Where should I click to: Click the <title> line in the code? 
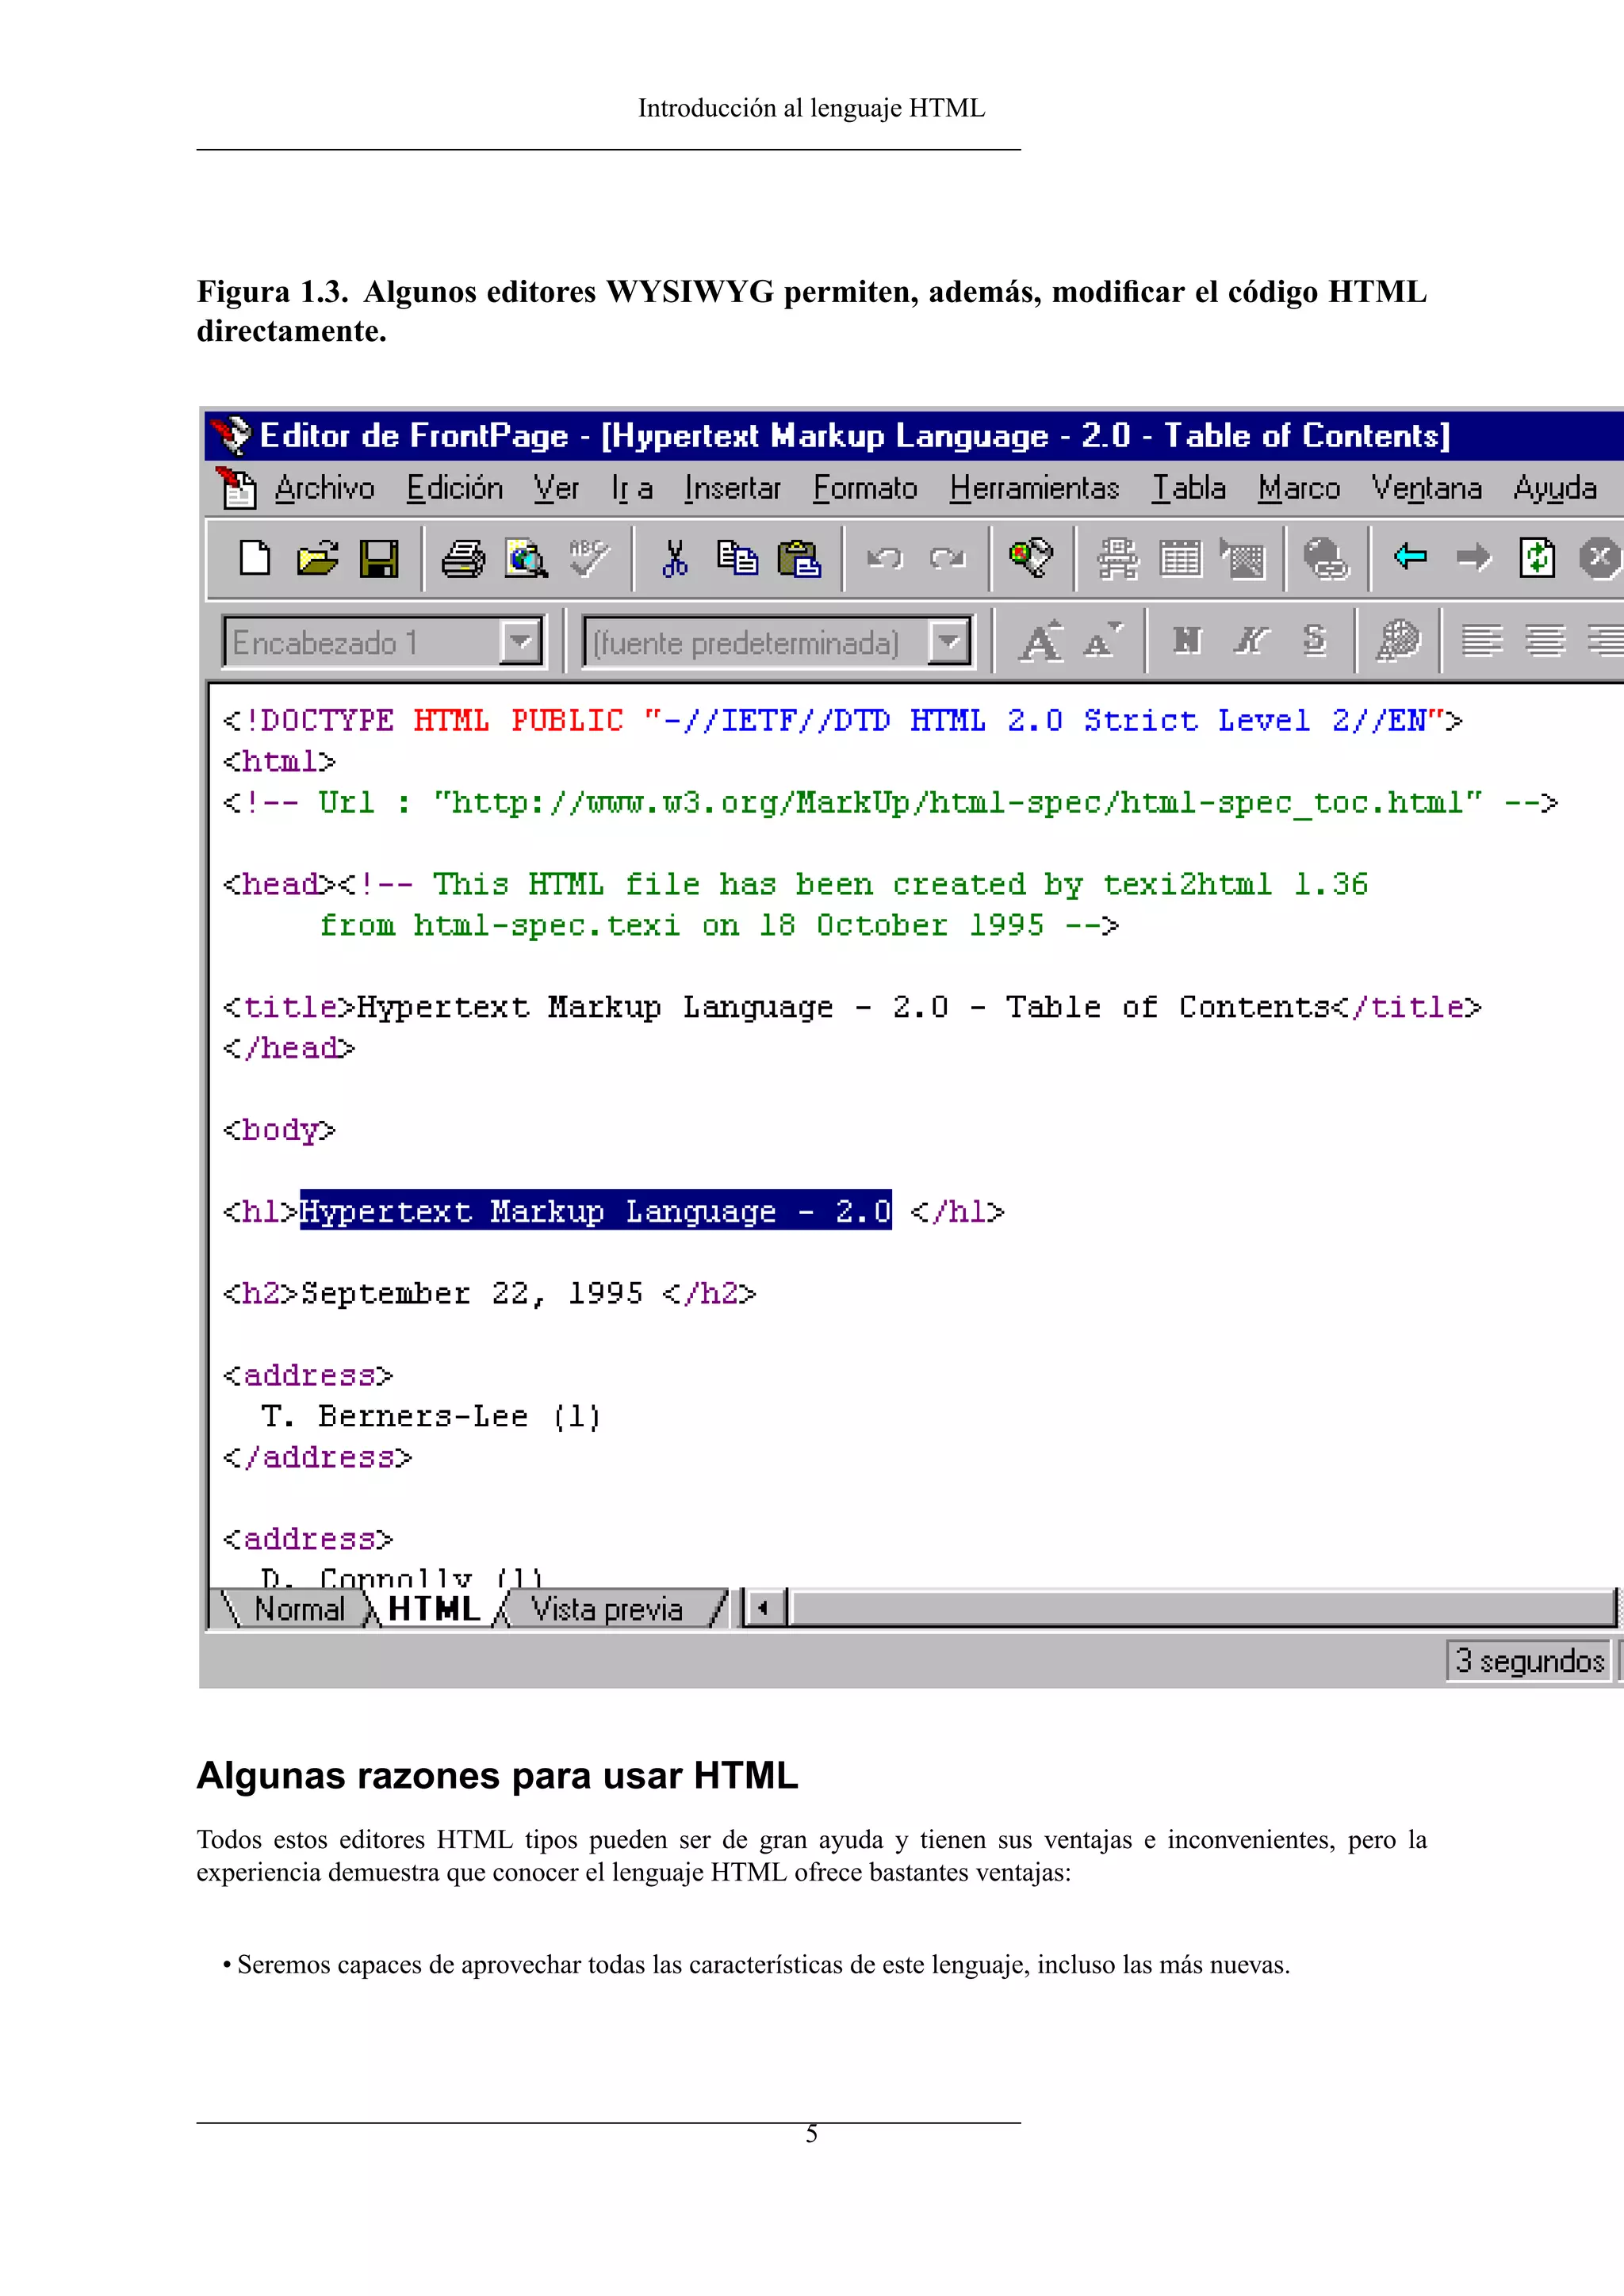852,1007
